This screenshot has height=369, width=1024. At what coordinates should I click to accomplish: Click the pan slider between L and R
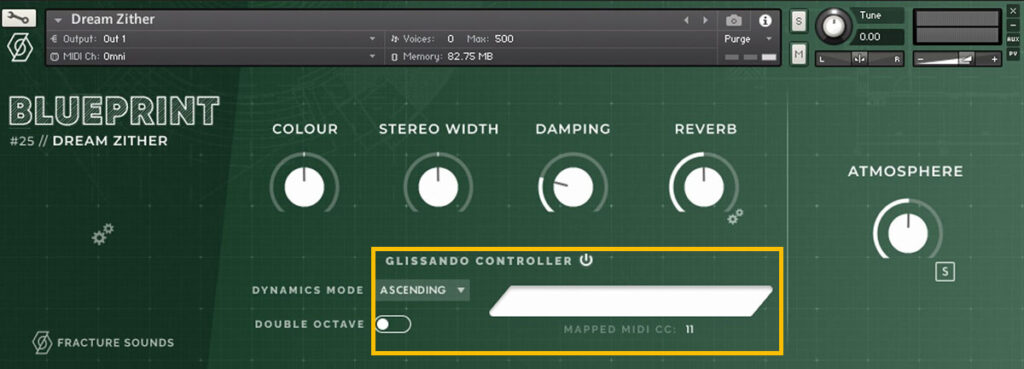(859, 59)
